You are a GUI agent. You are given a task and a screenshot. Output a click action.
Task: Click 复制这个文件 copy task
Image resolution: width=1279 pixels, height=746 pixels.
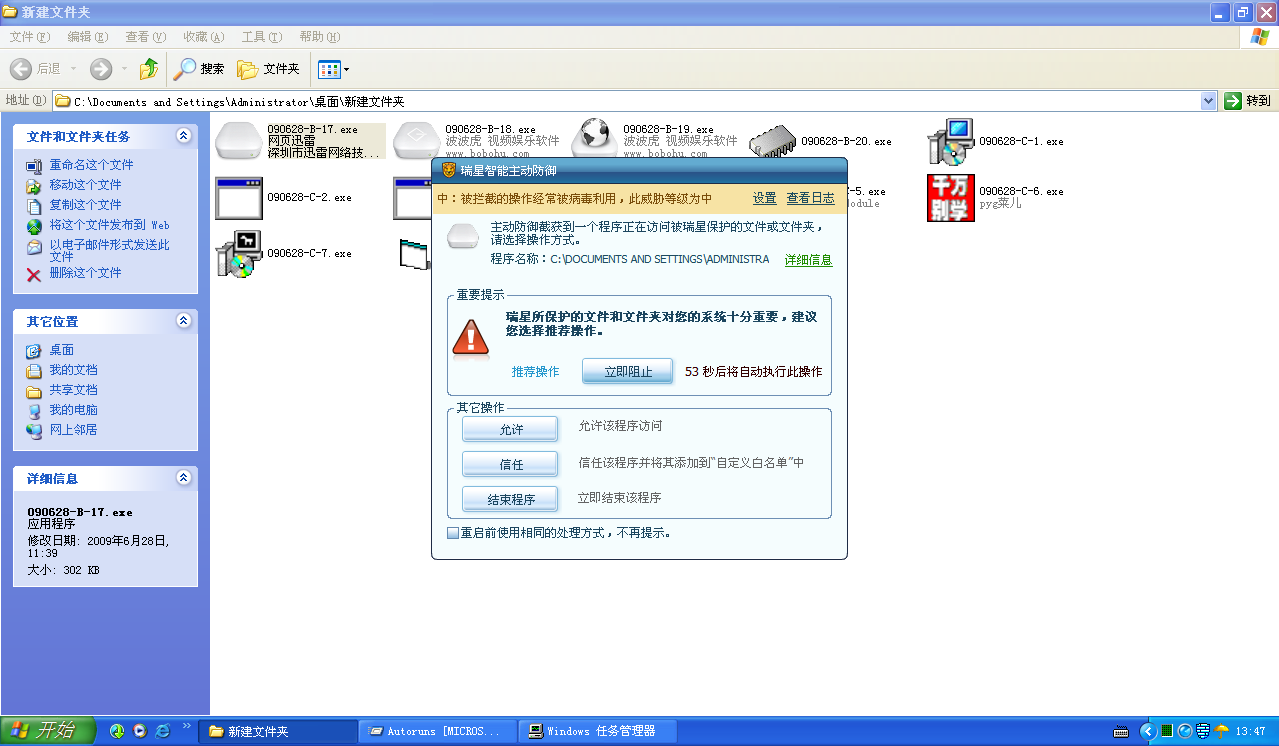85,205
